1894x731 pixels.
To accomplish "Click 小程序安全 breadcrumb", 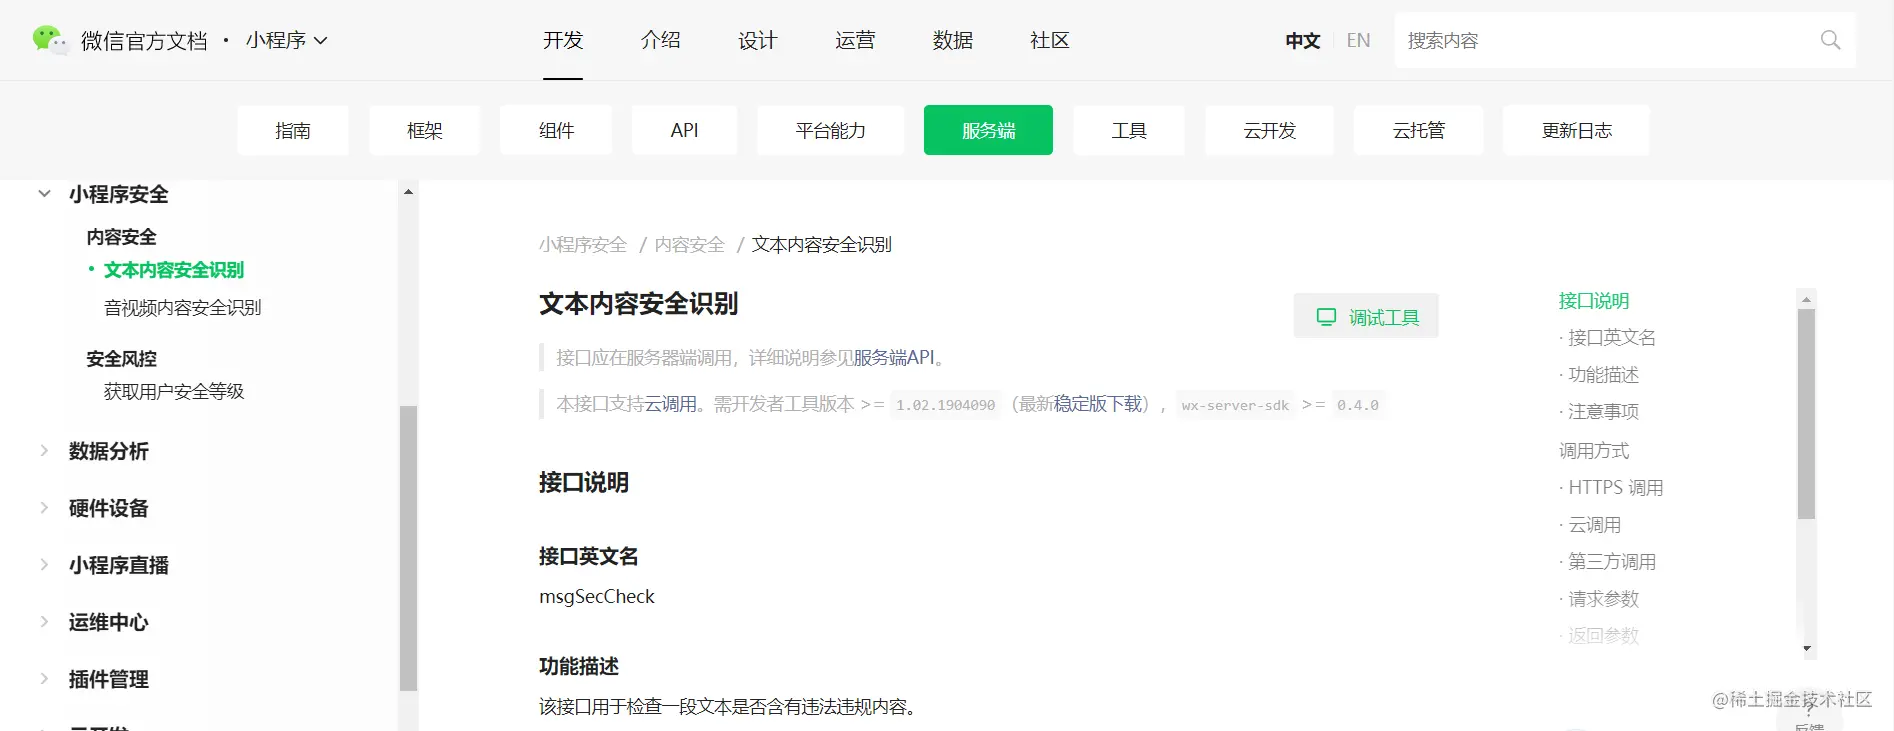I will pos(583,245).
